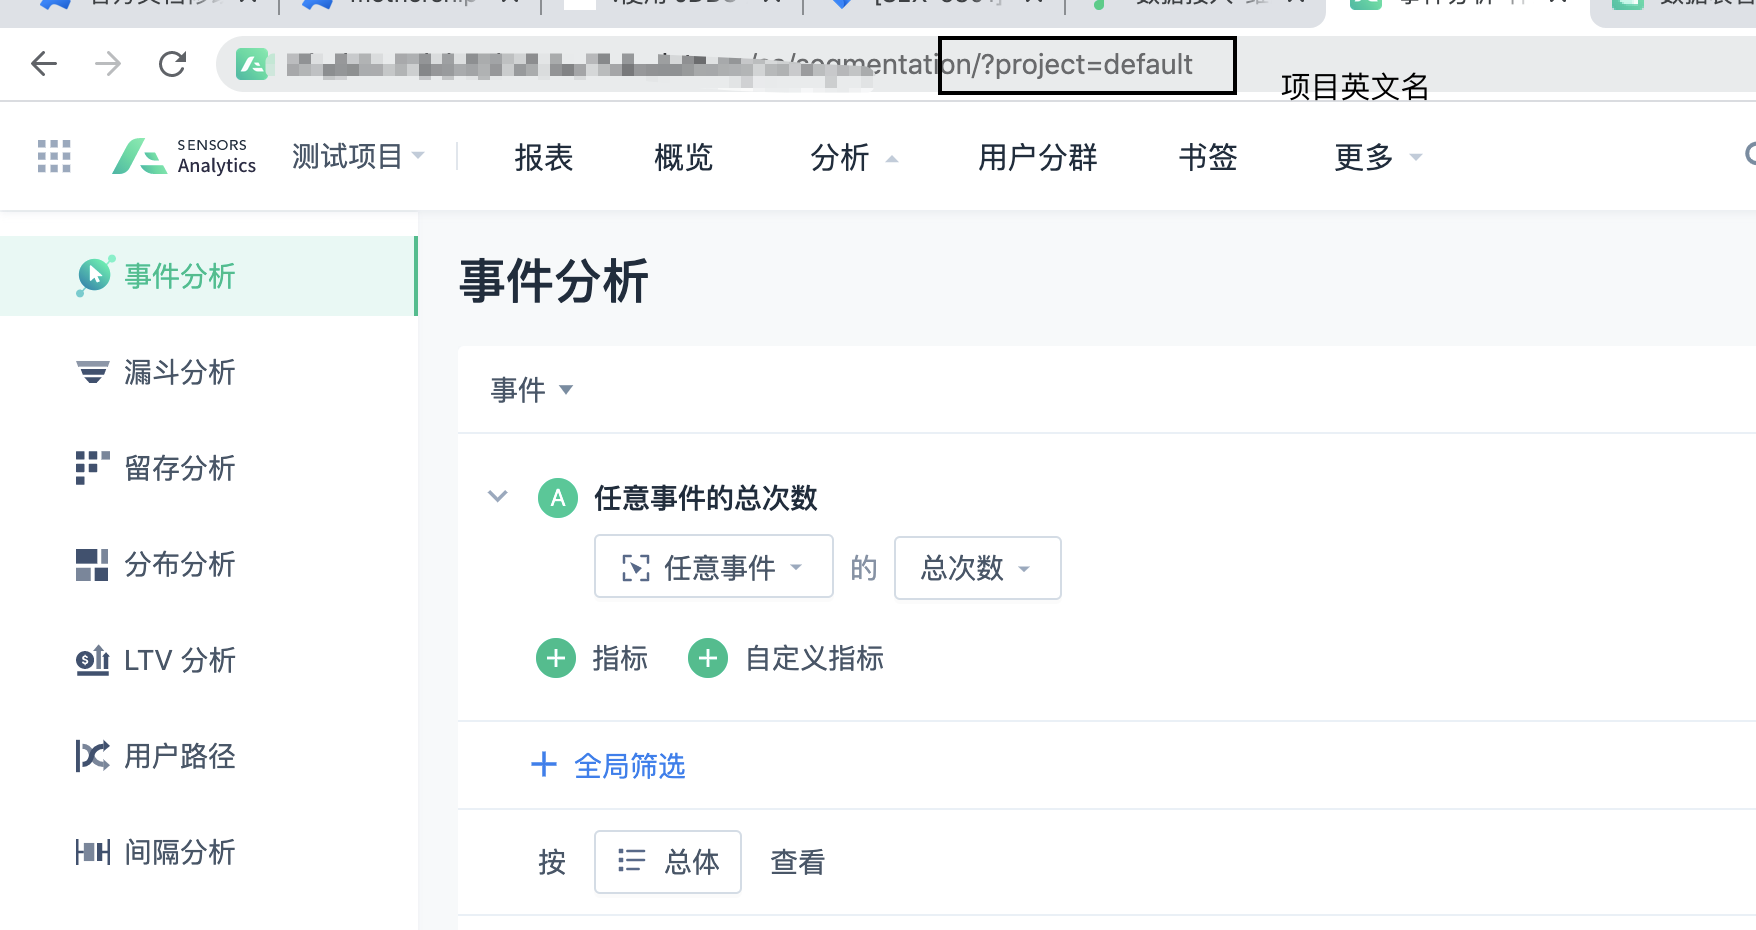Select the 留存分析 icon
The height and width of the screenshot is (930, 1756).
tap(92, 468)
